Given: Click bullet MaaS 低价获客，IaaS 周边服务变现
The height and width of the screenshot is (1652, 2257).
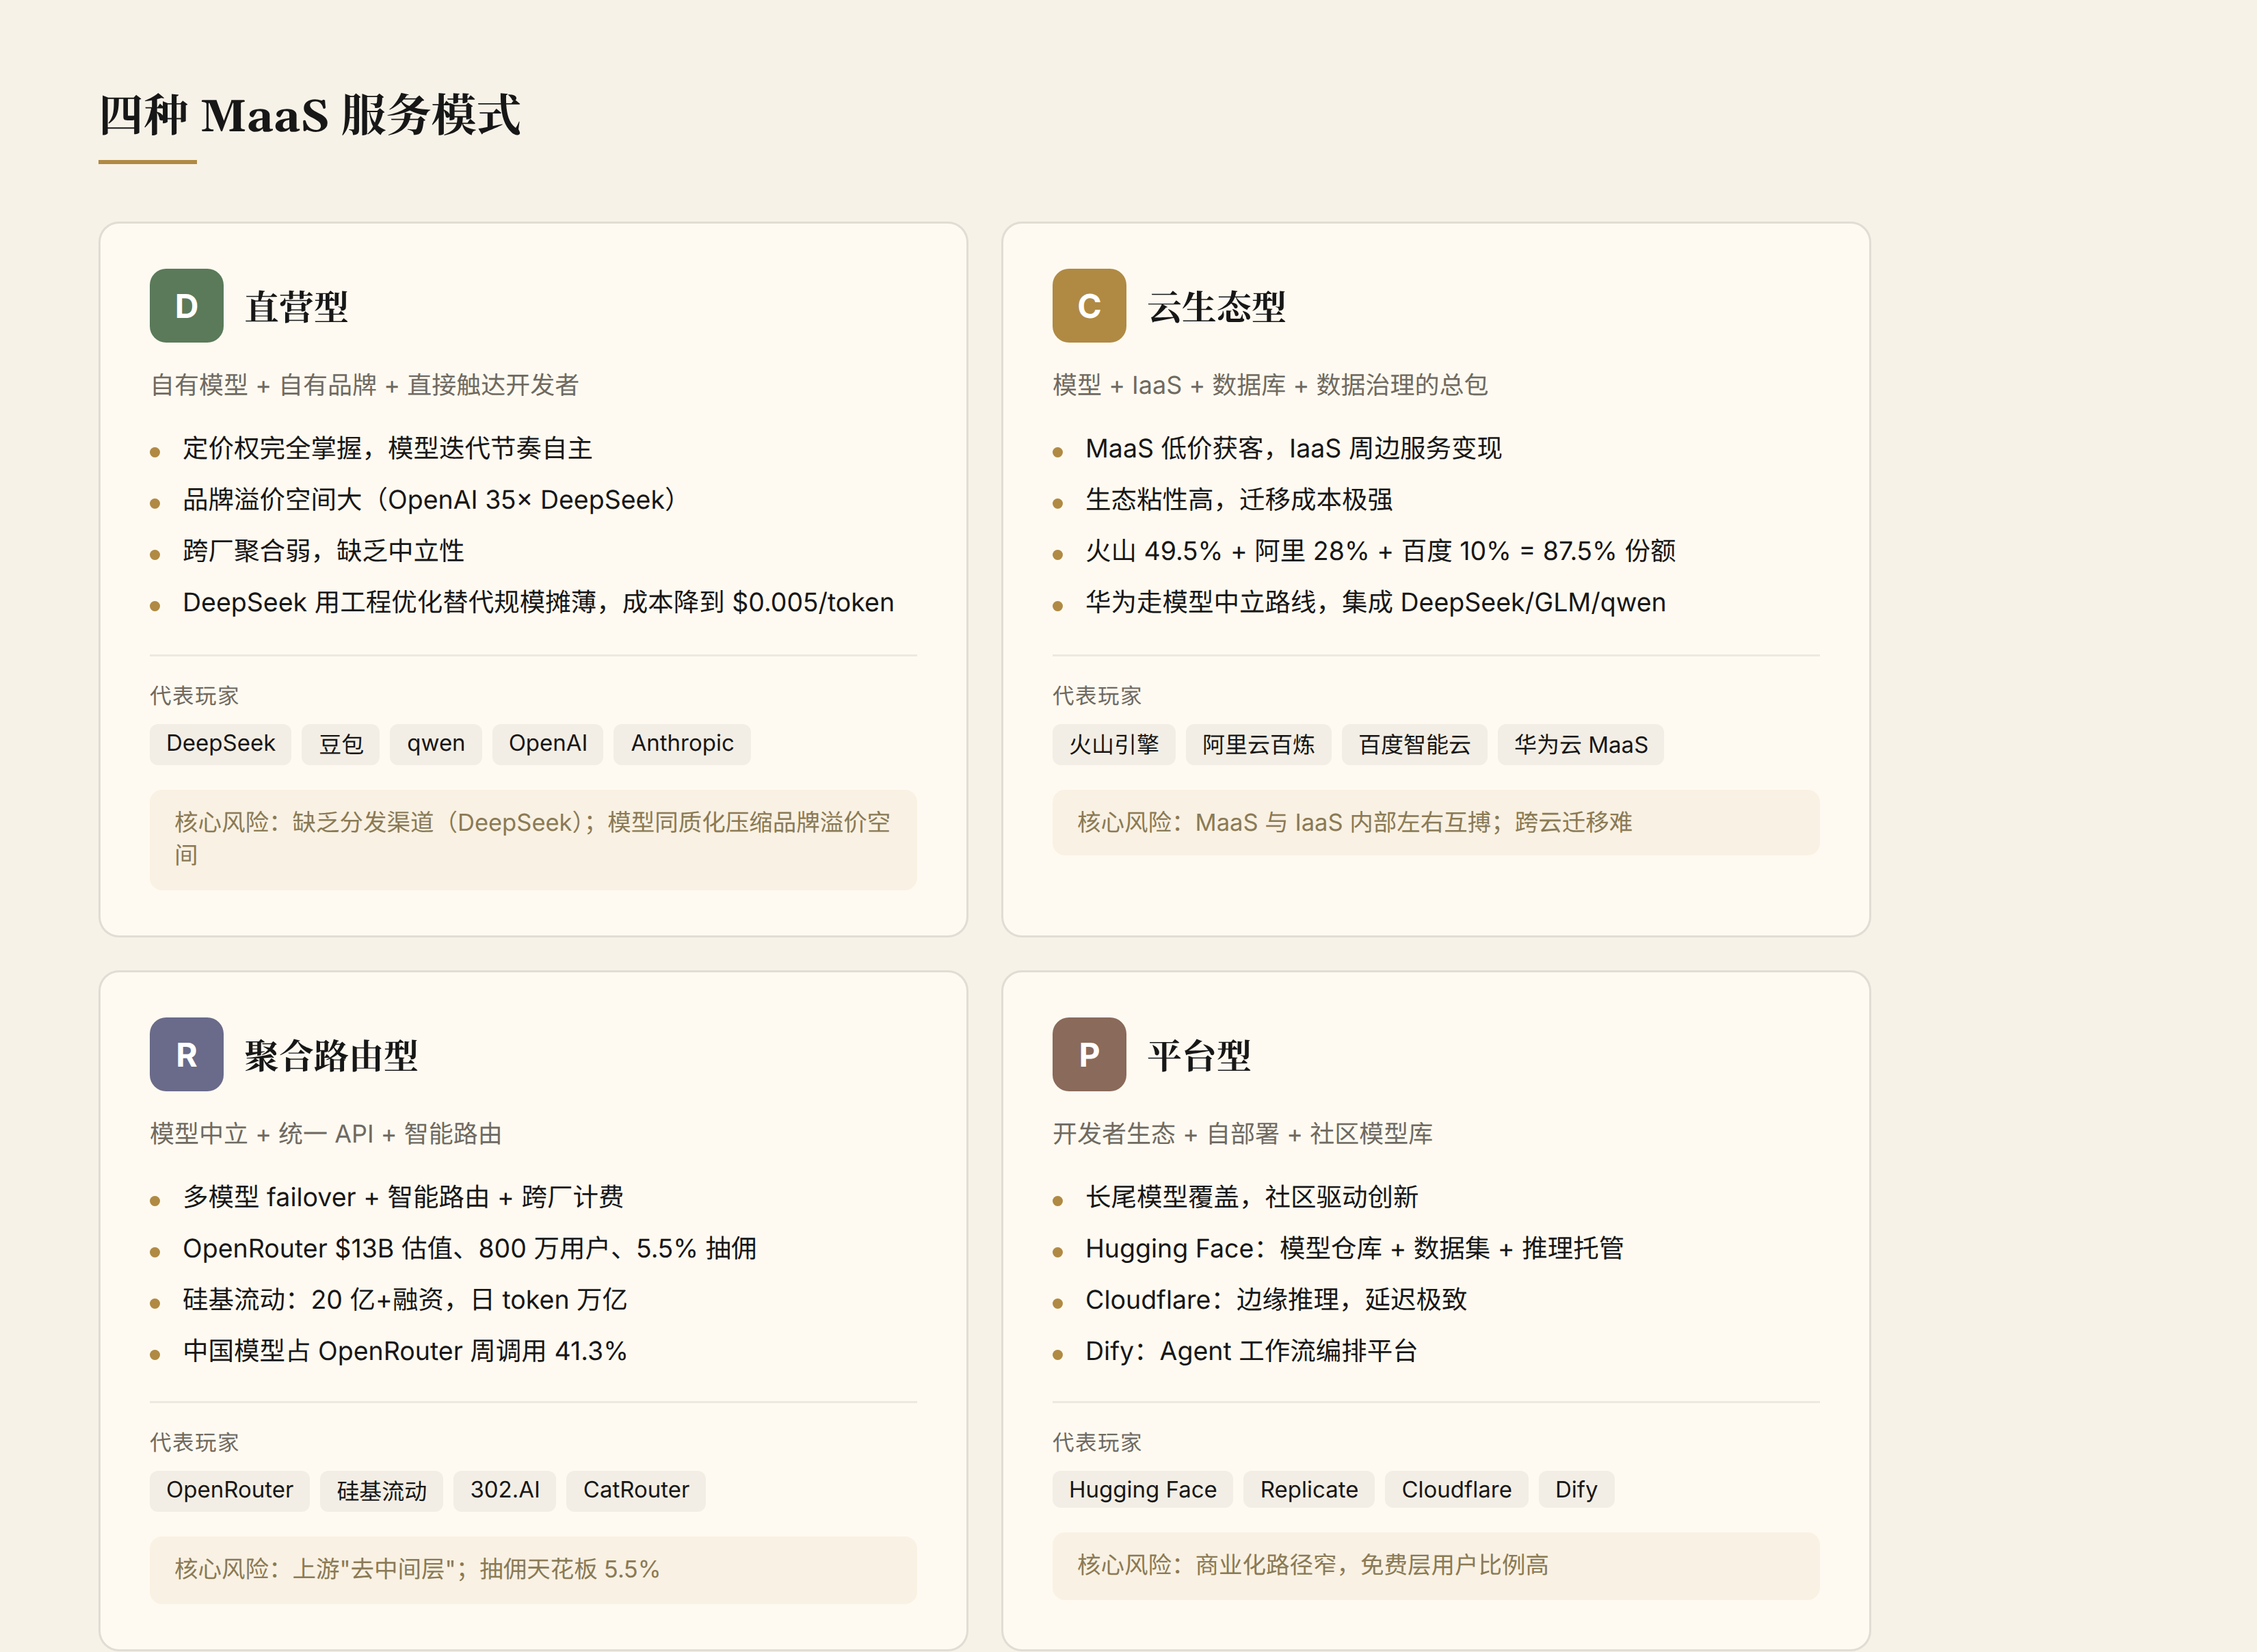Looking at the screenshot, I should click(x=1294, y=448).
